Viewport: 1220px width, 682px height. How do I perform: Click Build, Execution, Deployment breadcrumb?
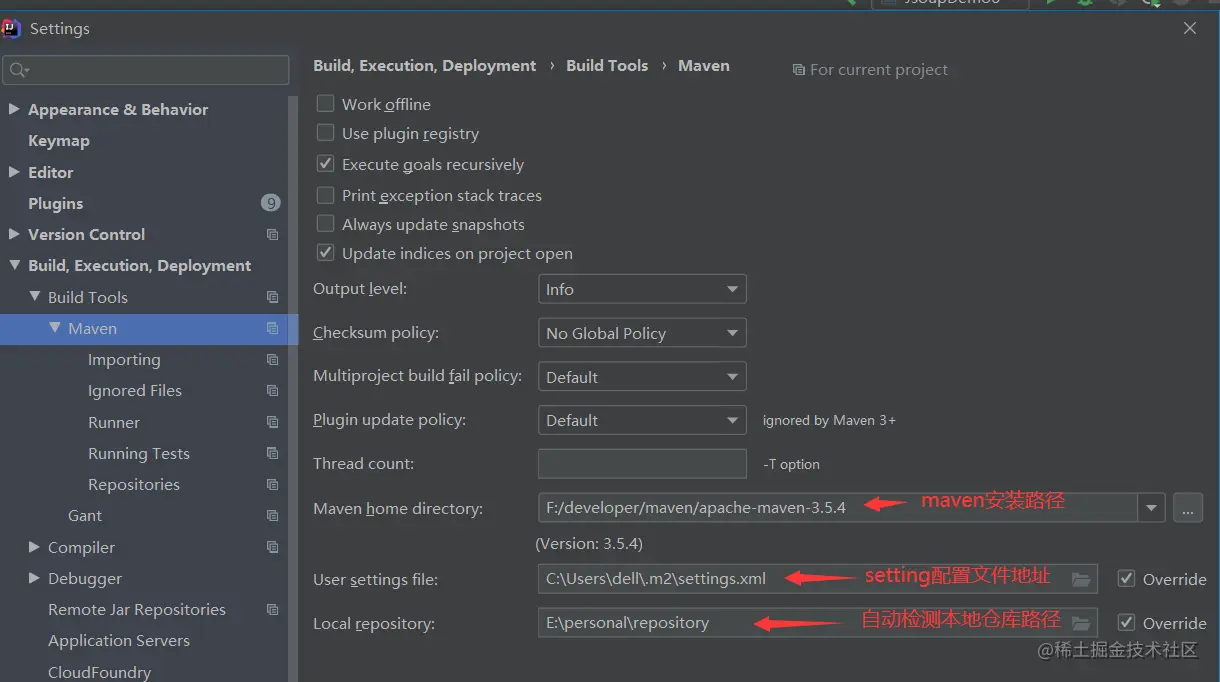tap(425, 66)
